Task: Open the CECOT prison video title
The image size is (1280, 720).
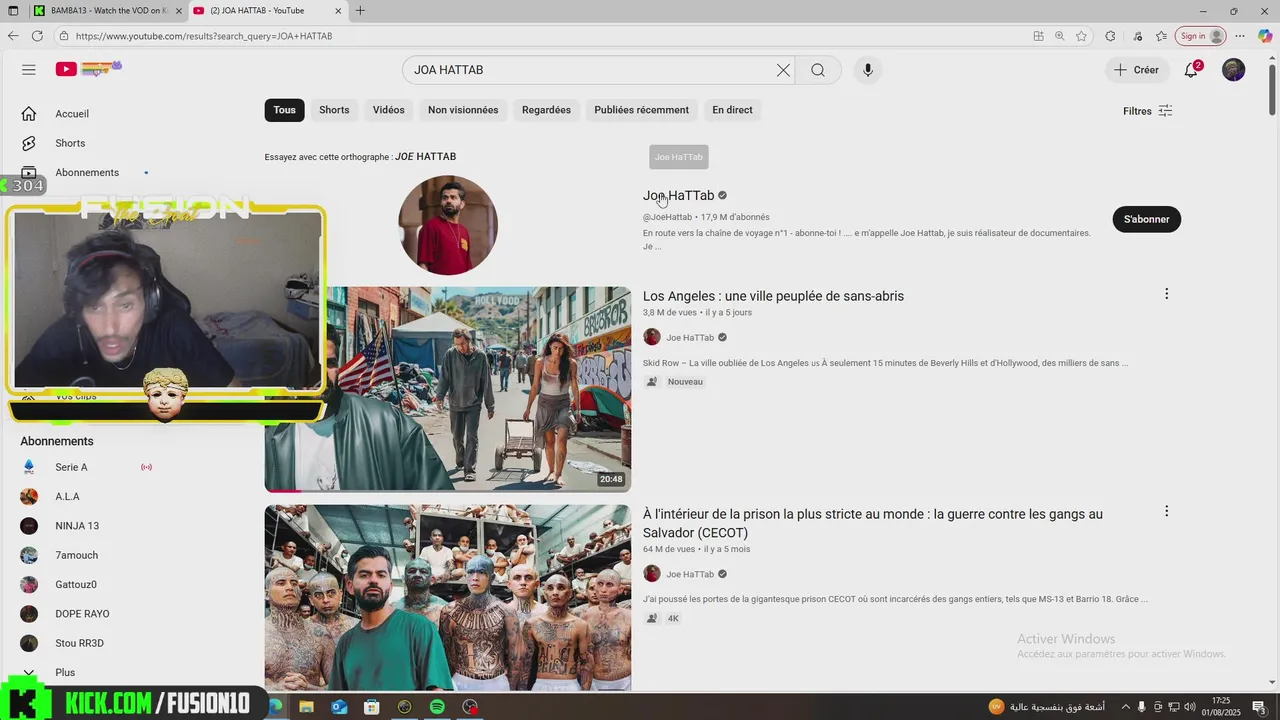Action: tap(873, 523)
